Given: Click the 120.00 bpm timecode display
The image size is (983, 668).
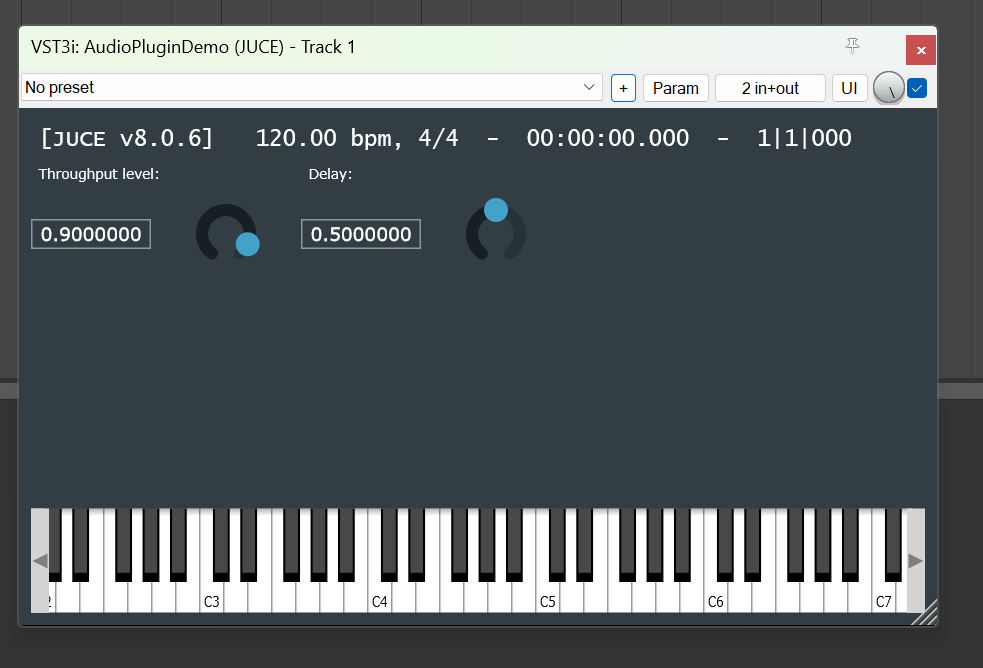Looking at the screenshot, I should [x=554, y=138].
